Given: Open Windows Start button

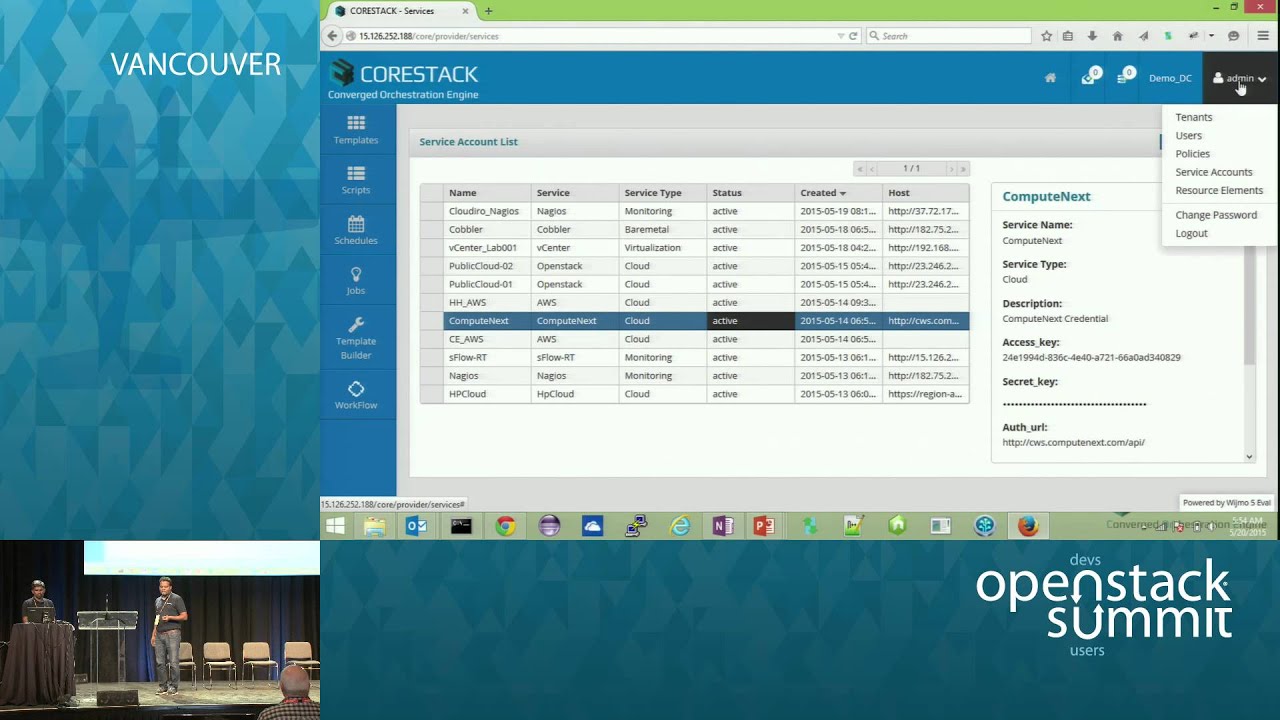Looking at the screenshot, I should tap(335, 526).
